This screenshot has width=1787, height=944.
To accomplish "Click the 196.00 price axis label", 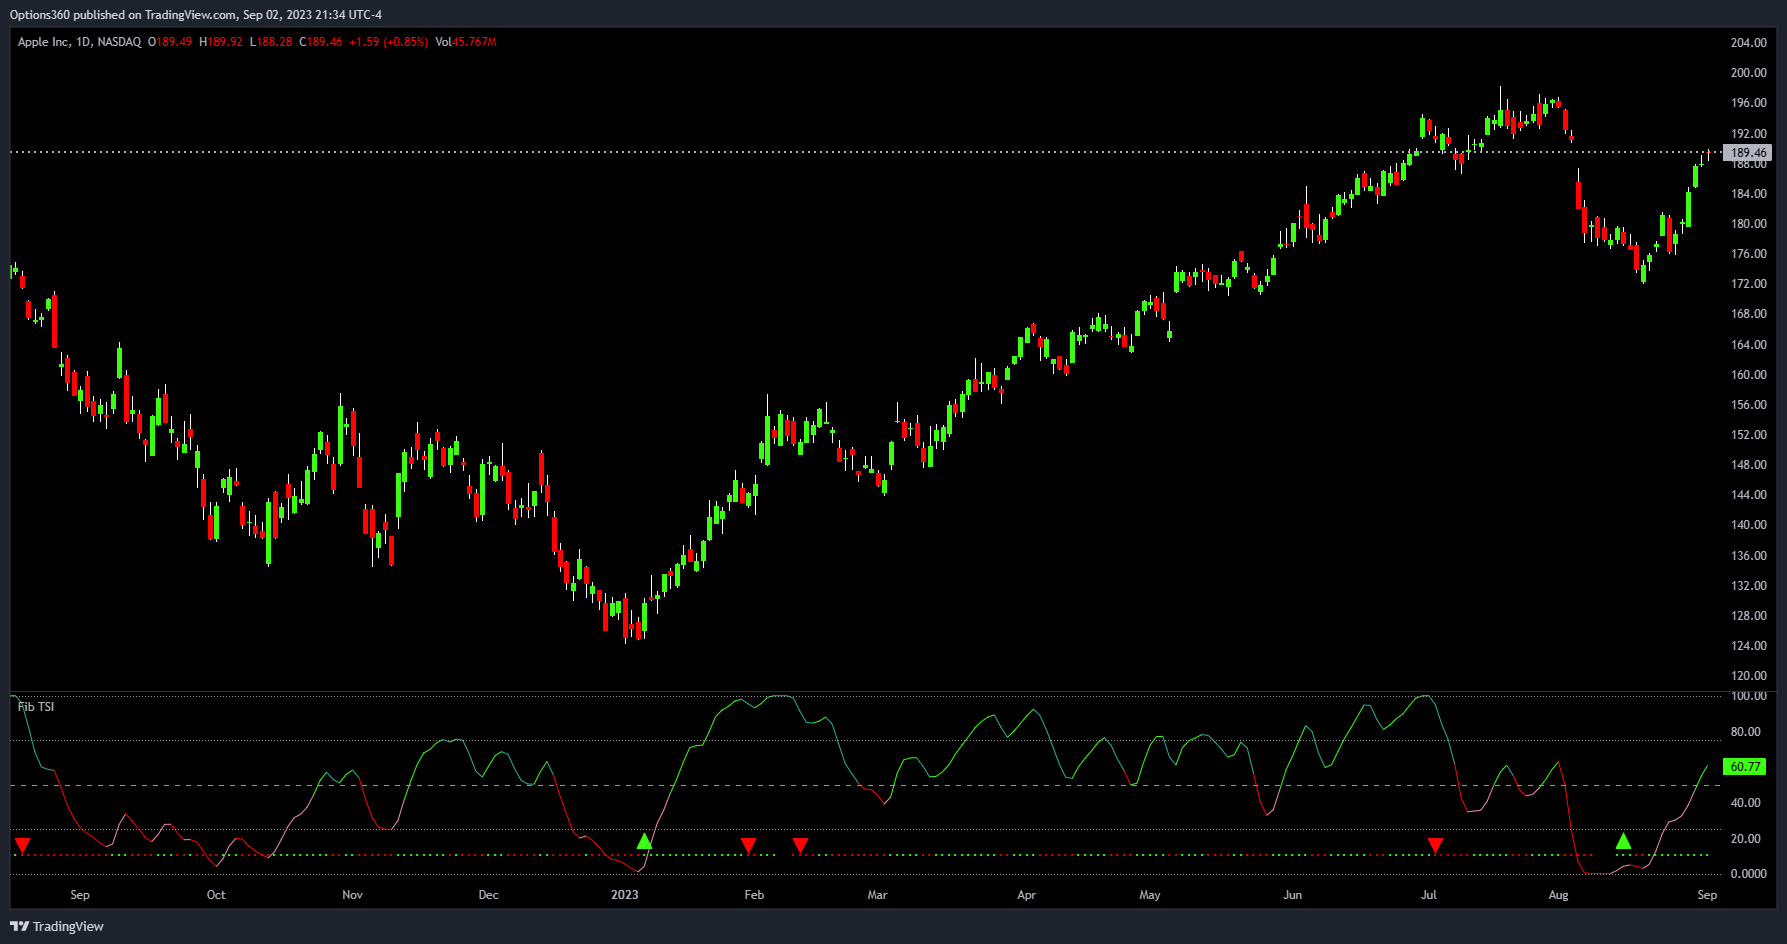I will (x=1749, y=103).
